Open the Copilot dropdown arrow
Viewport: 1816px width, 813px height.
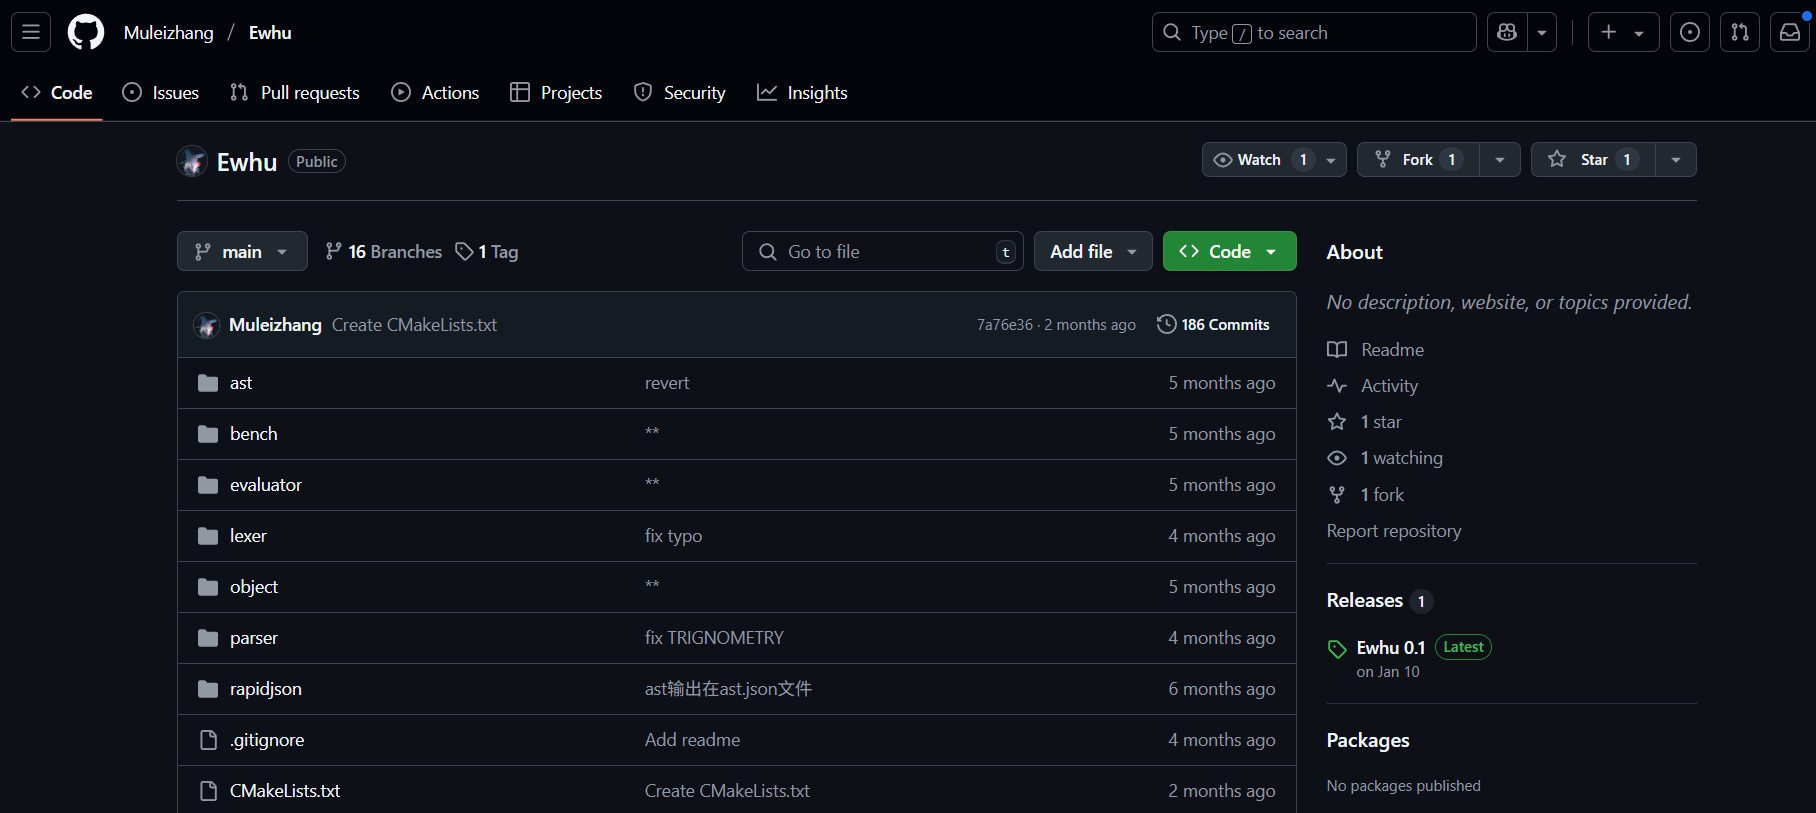pyautogui.click(x=1542, y=32)
